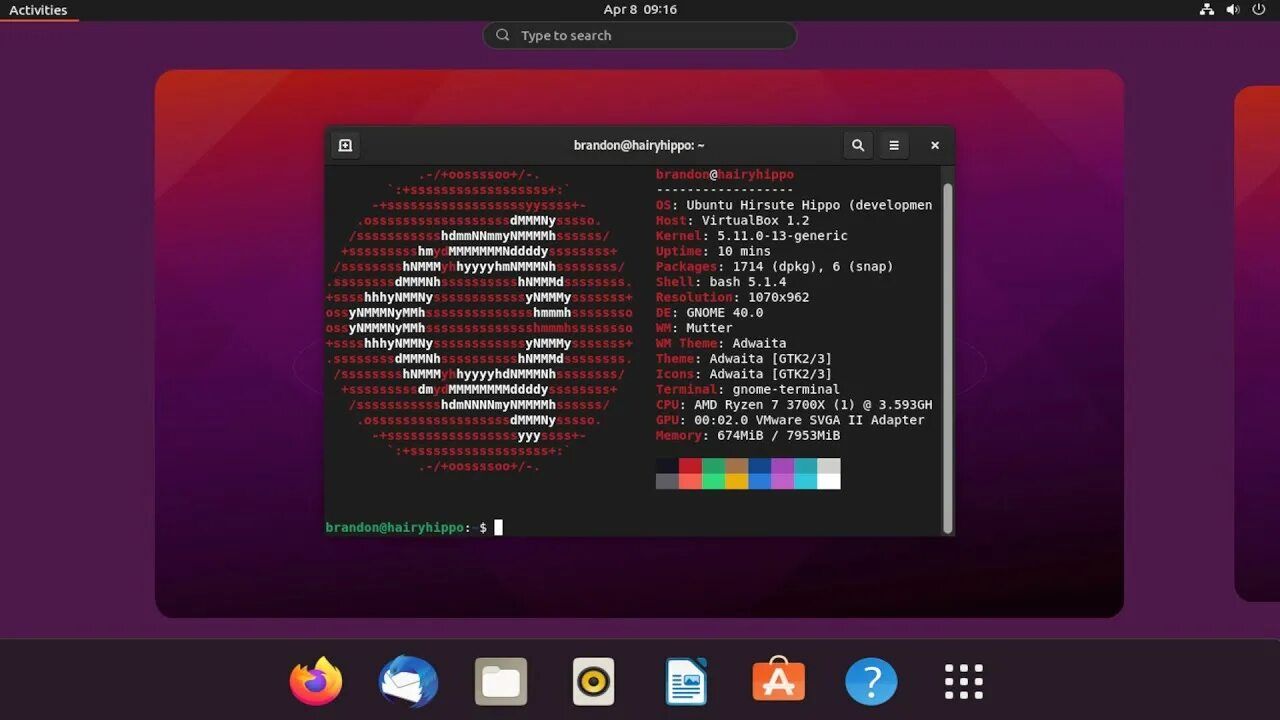Click the Memory: 674MiB / 7953MiB line
The width and height of the screenshot is (1280, 720).
[x=748, y=436]
